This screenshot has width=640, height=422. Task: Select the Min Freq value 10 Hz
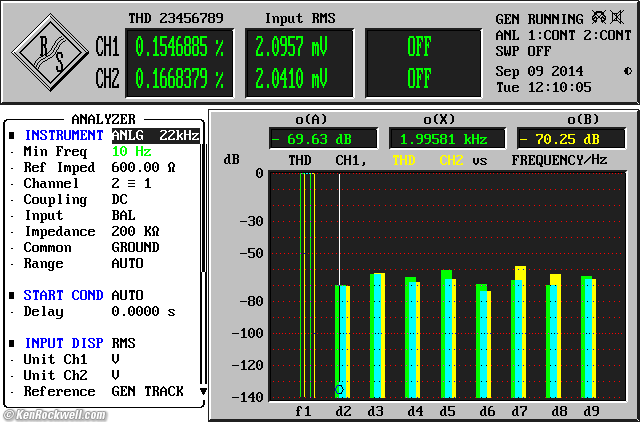point(131,151)
